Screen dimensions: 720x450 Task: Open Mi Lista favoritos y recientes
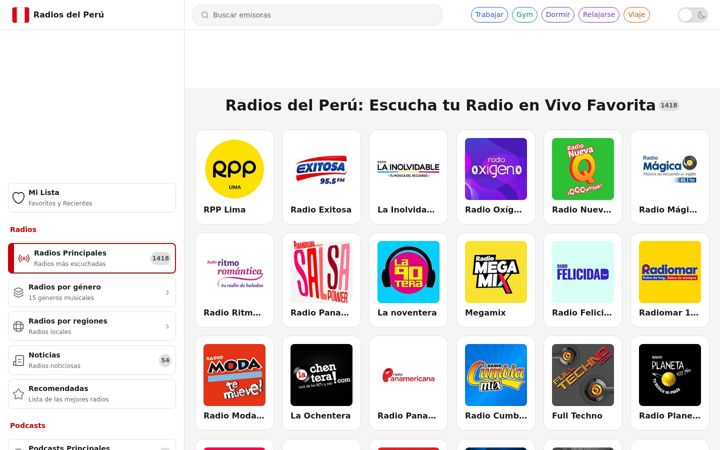[92, 198]
